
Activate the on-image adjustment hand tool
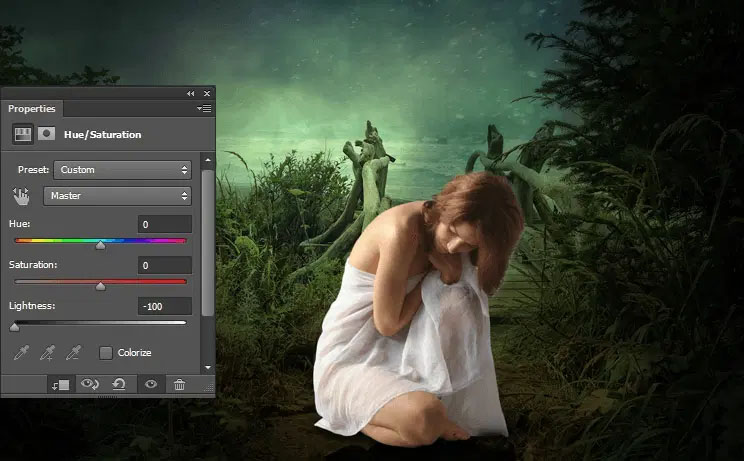coord(21,196)
